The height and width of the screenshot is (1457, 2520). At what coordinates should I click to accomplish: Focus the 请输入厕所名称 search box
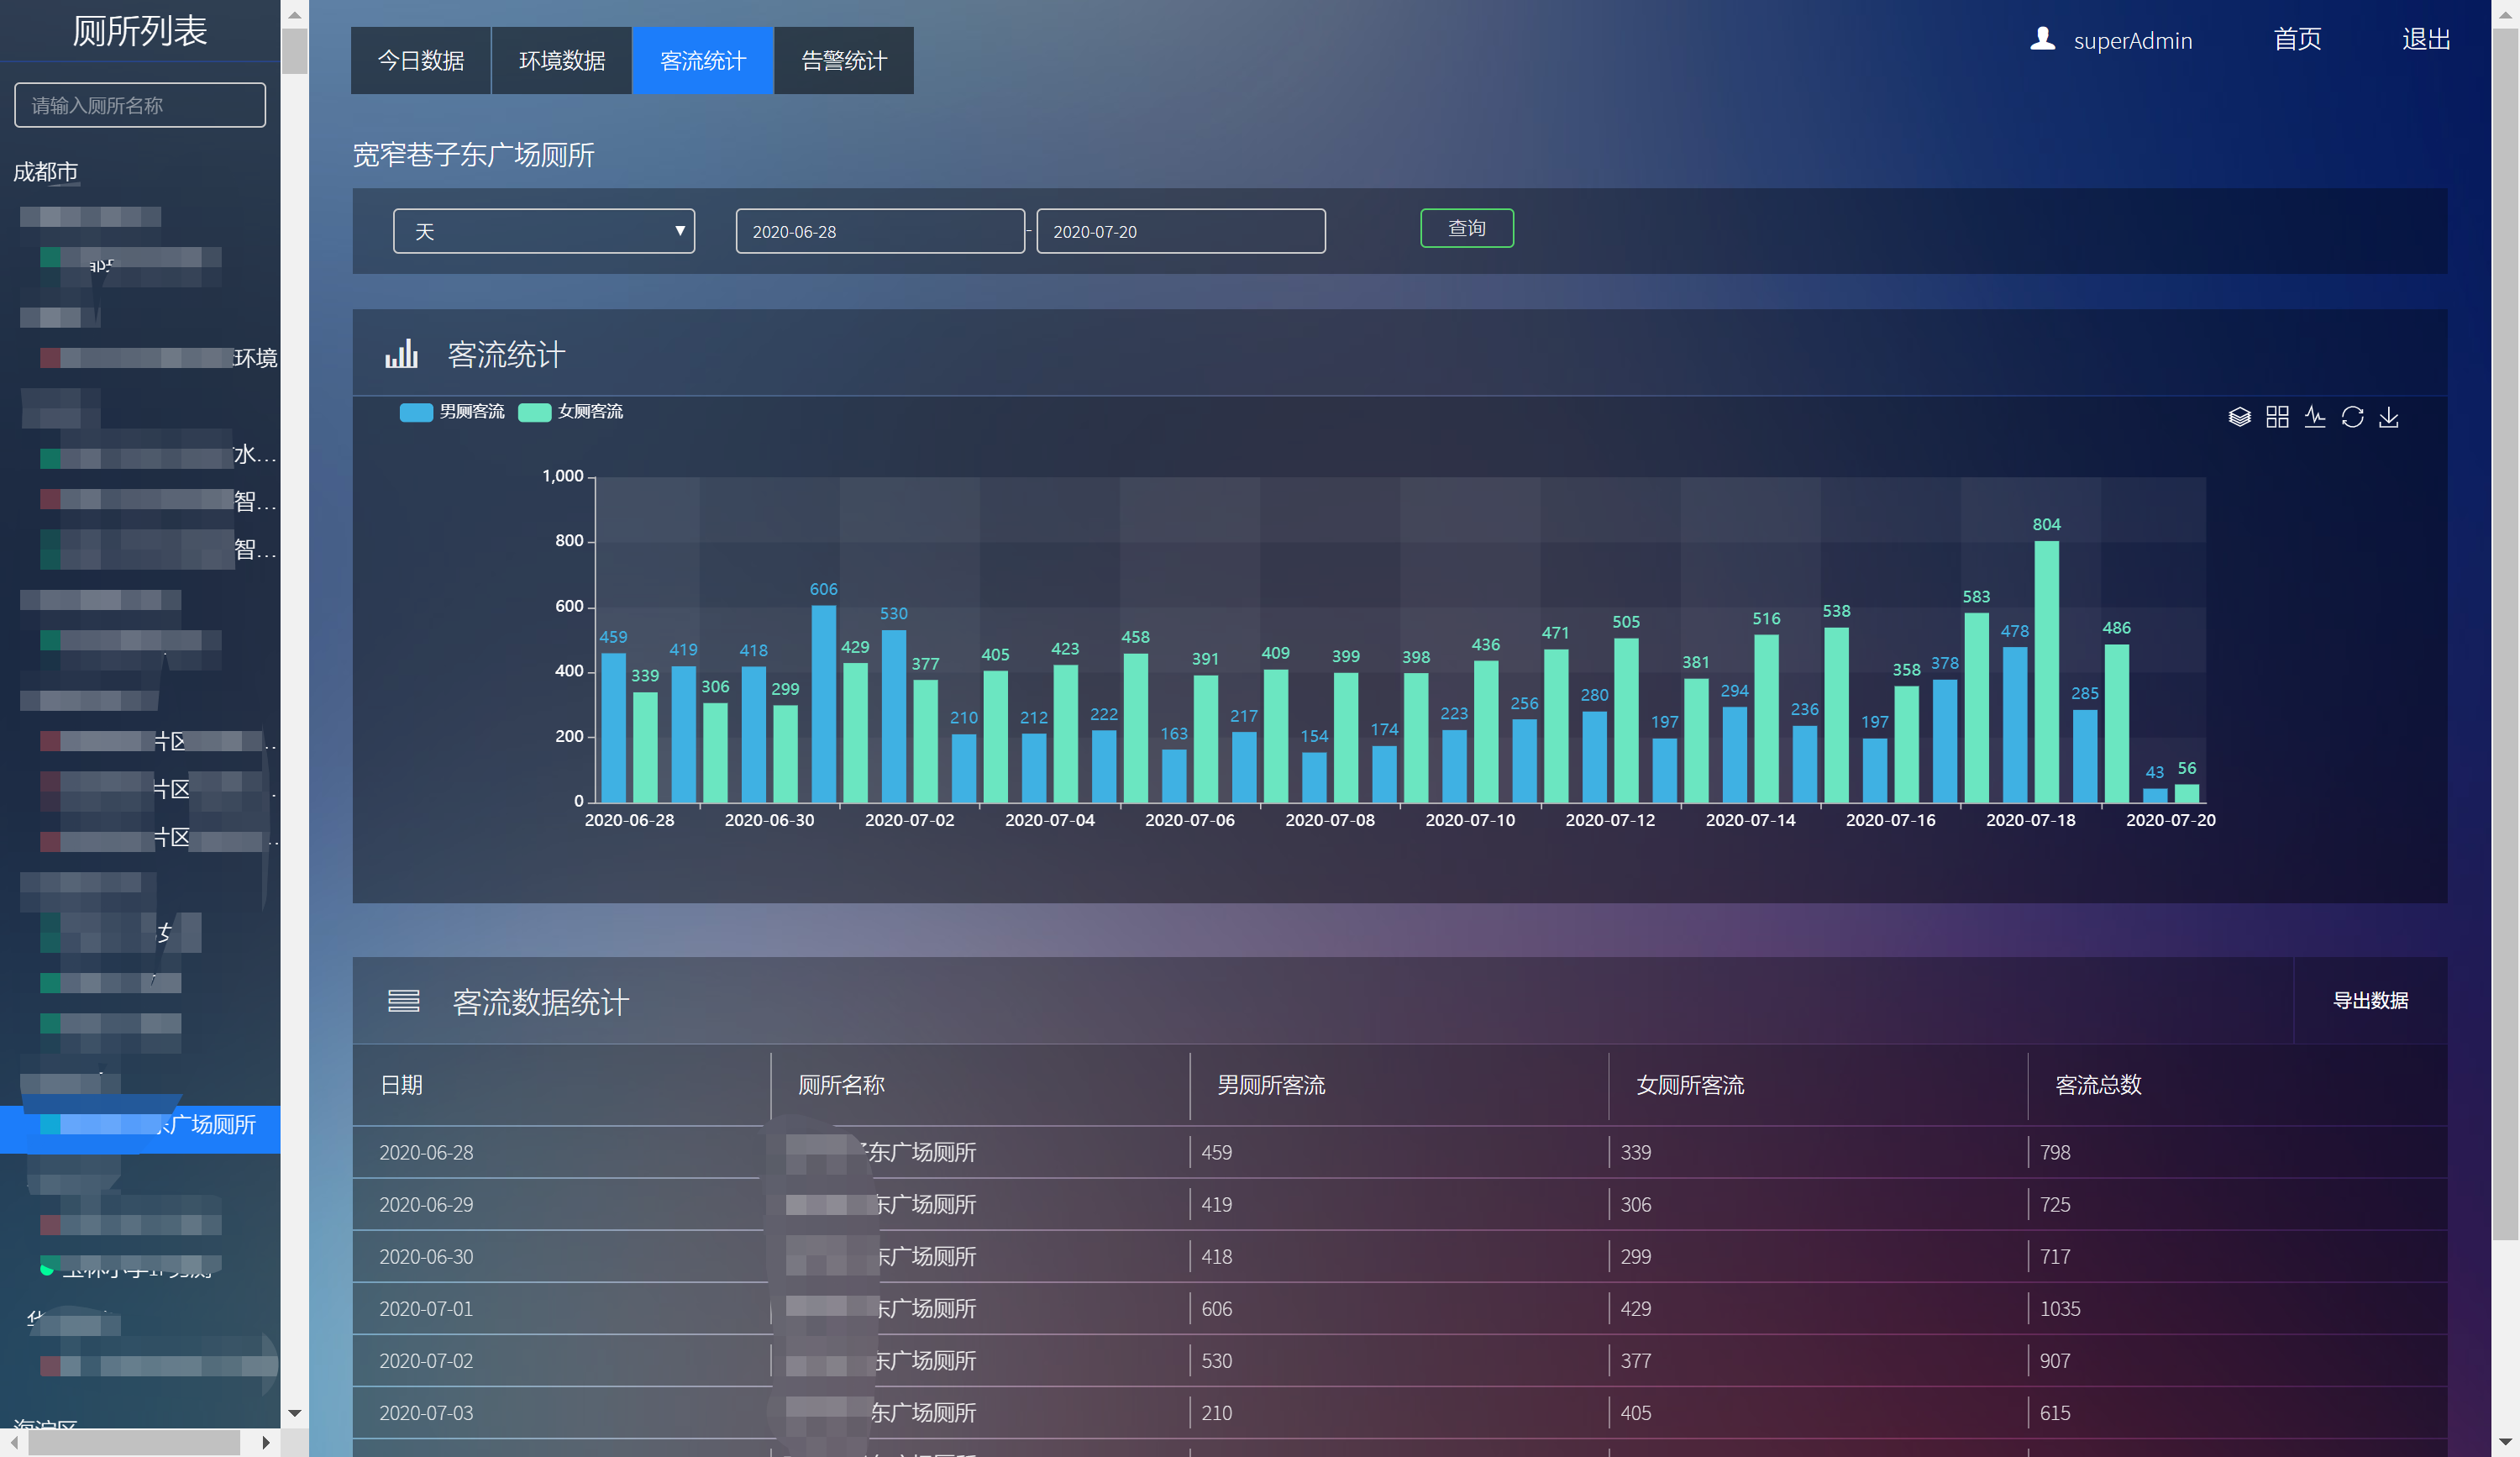pyautogui.click(x=140, y=105)
